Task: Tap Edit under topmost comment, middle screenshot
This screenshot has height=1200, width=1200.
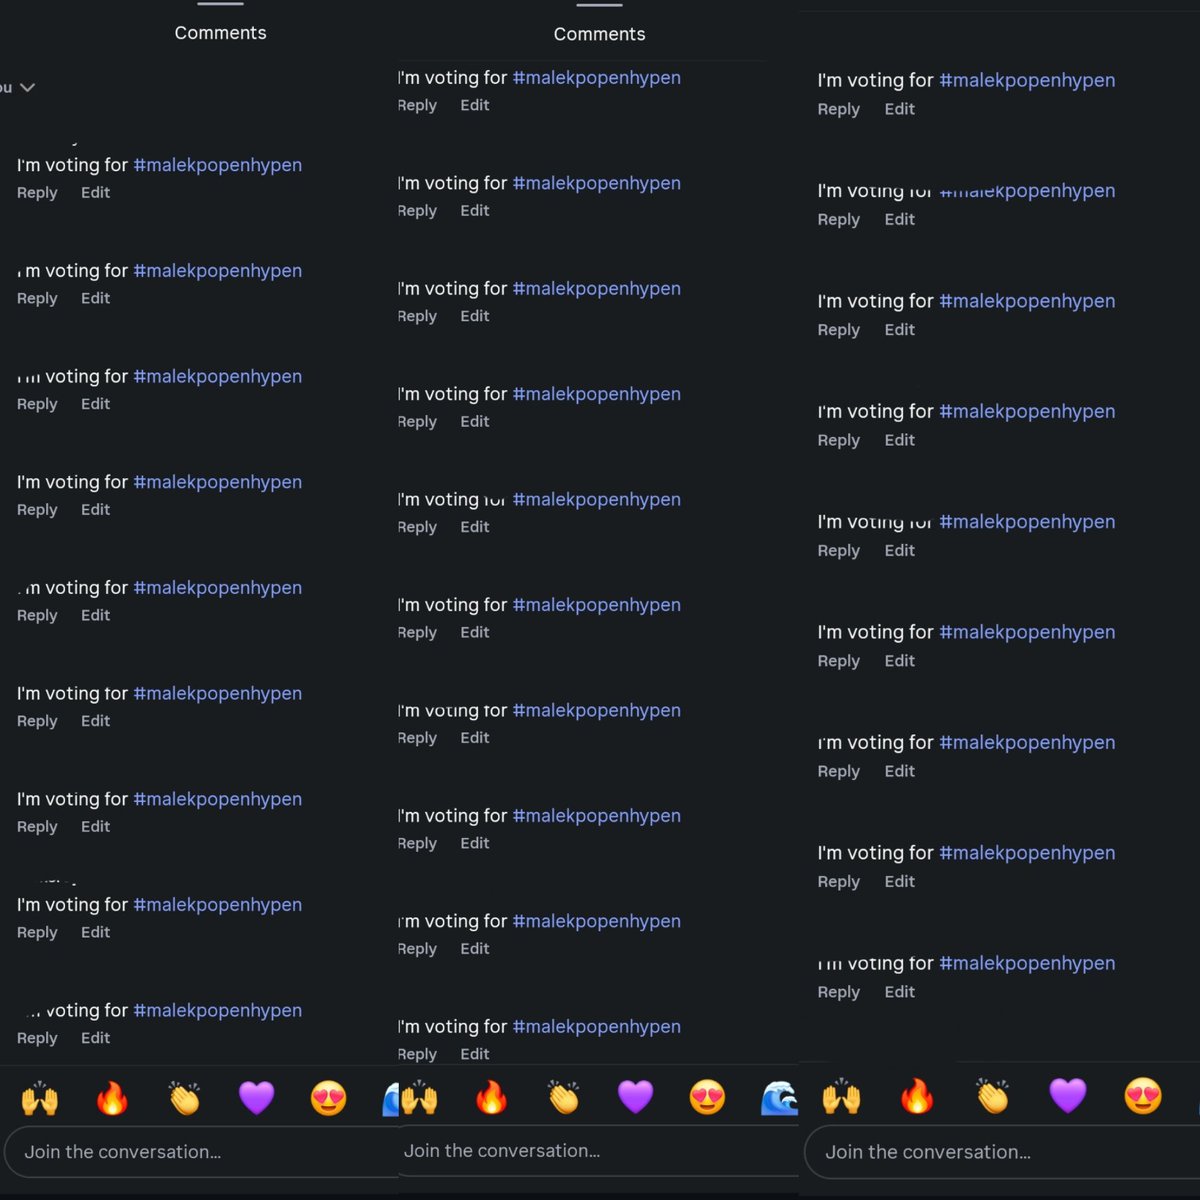Action: pos(474,105)
